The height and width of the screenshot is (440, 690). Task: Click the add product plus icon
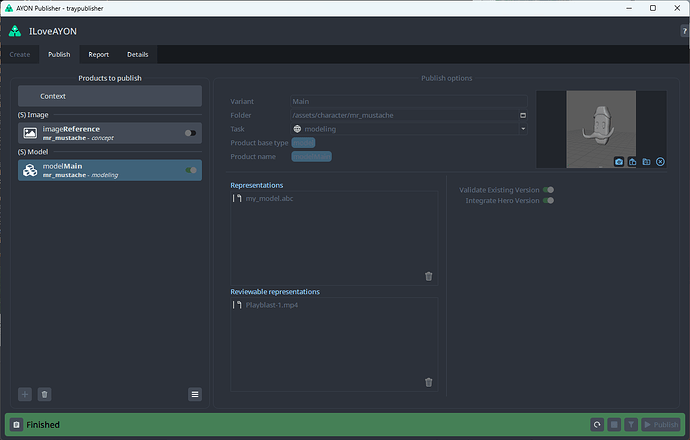coord(25,394)
